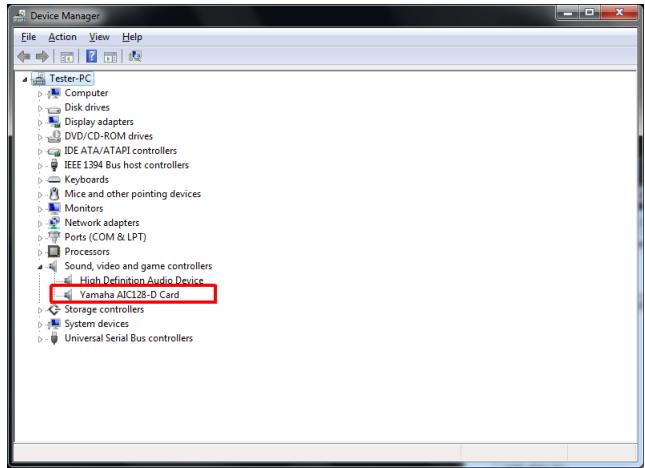Click the System devices category icon
The image size is (645, 468).
[54, 324]
